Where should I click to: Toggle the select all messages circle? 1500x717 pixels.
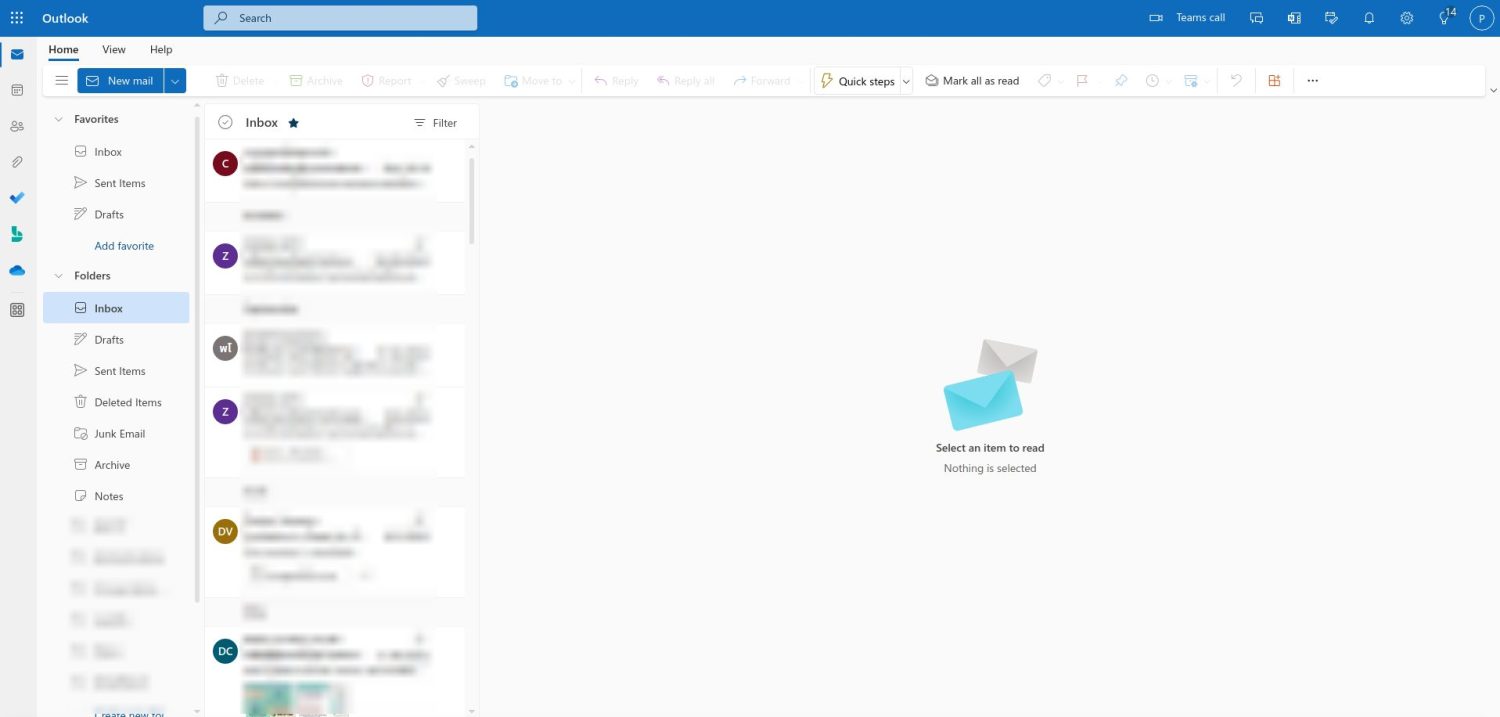[225, 122]
